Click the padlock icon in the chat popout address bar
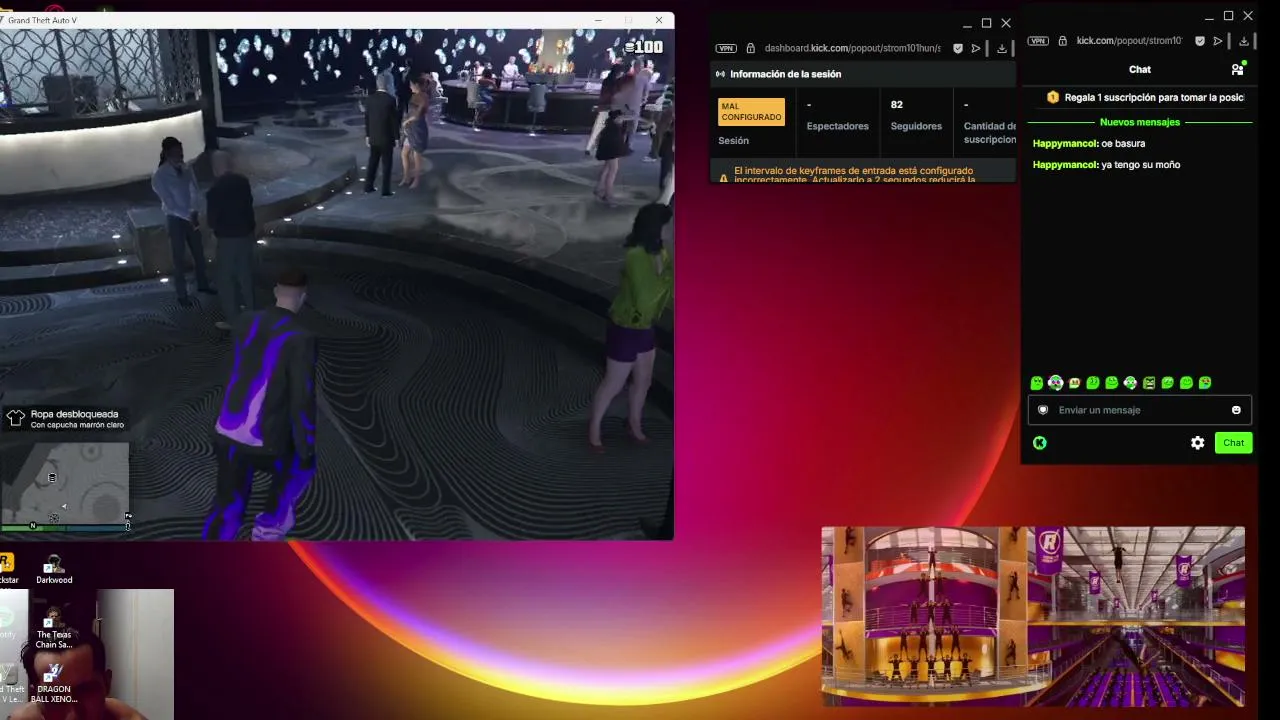 pyautogui.click(x=1062, y=41)
